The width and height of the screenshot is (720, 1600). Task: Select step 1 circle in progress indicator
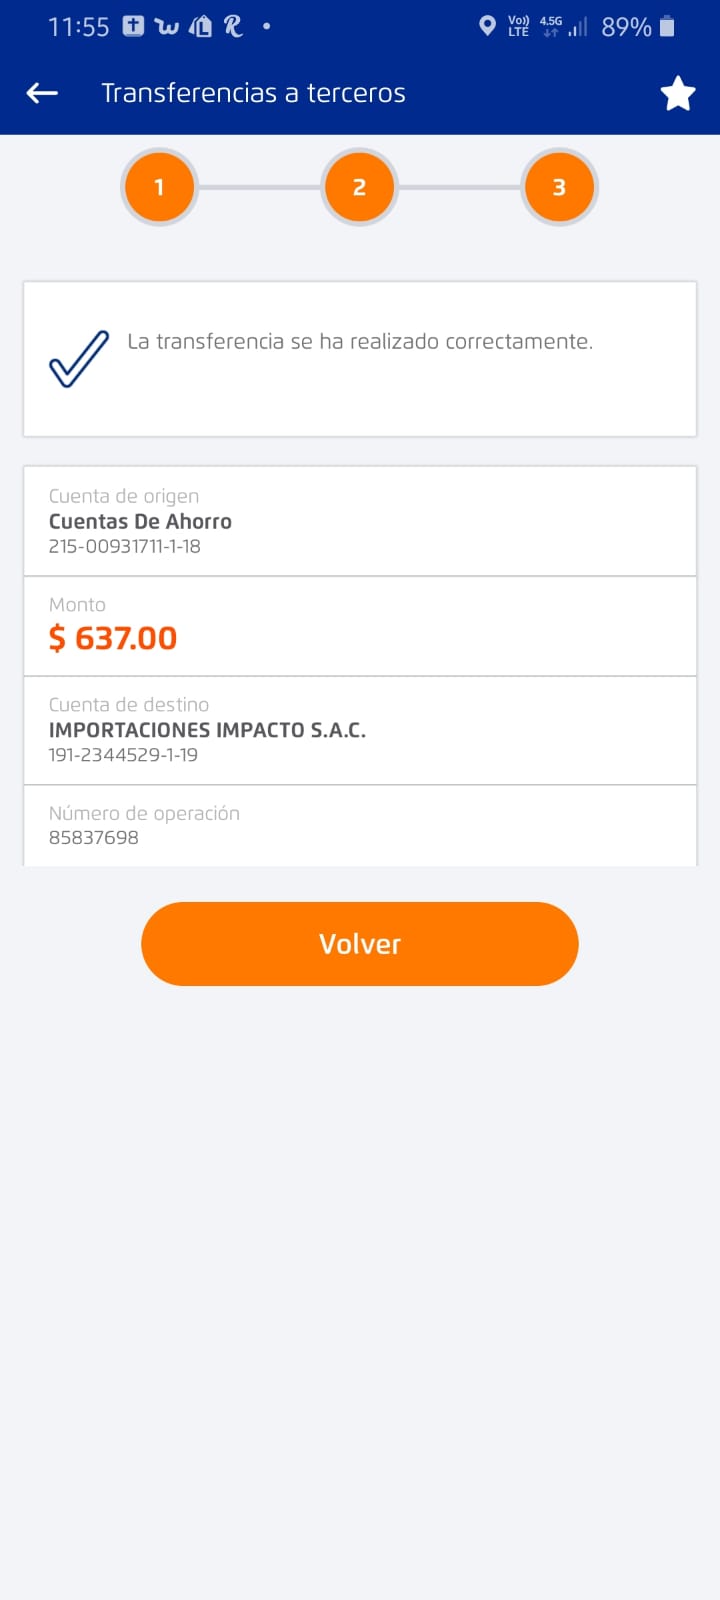coord(159,187)
